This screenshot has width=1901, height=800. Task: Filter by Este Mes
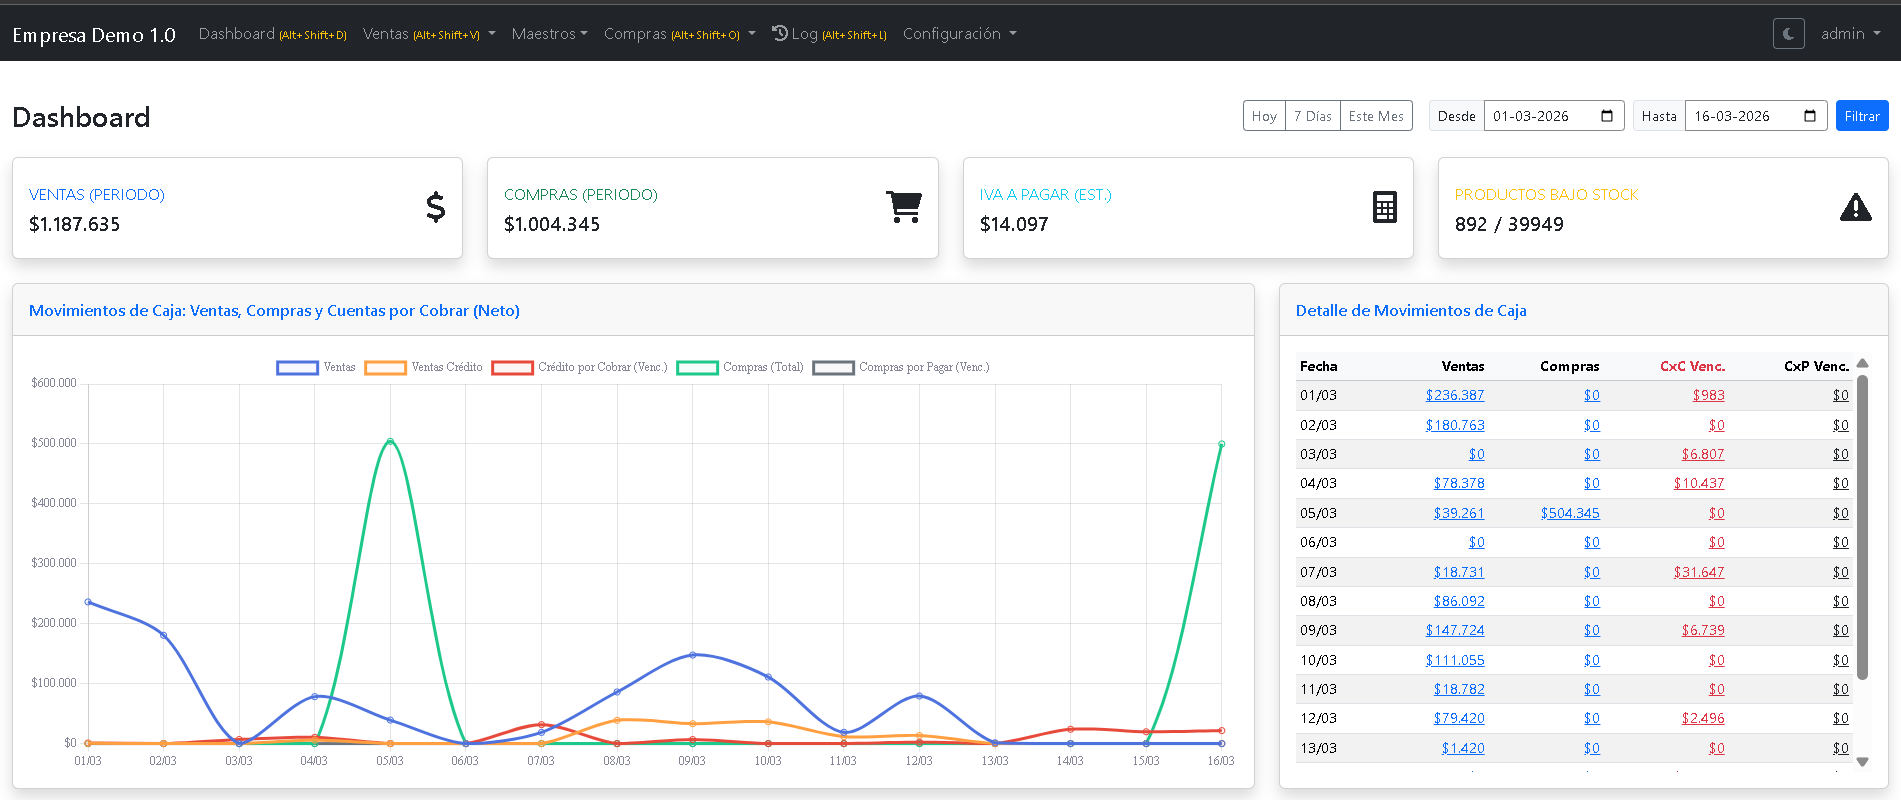point(1376,116)
